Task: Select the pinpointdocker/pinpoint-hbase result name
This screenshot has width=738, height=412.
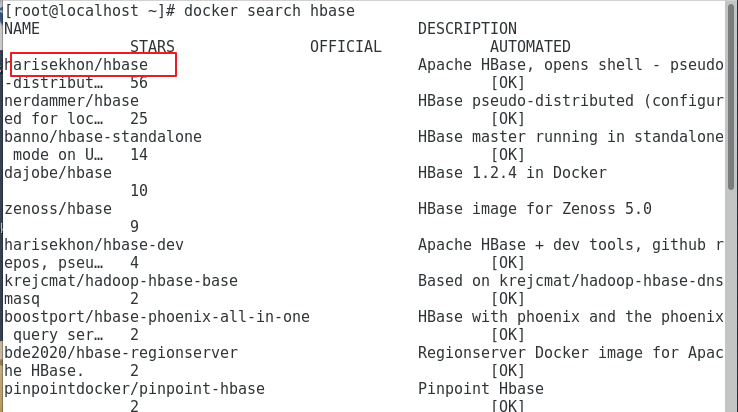Action: tap(134, 389)
